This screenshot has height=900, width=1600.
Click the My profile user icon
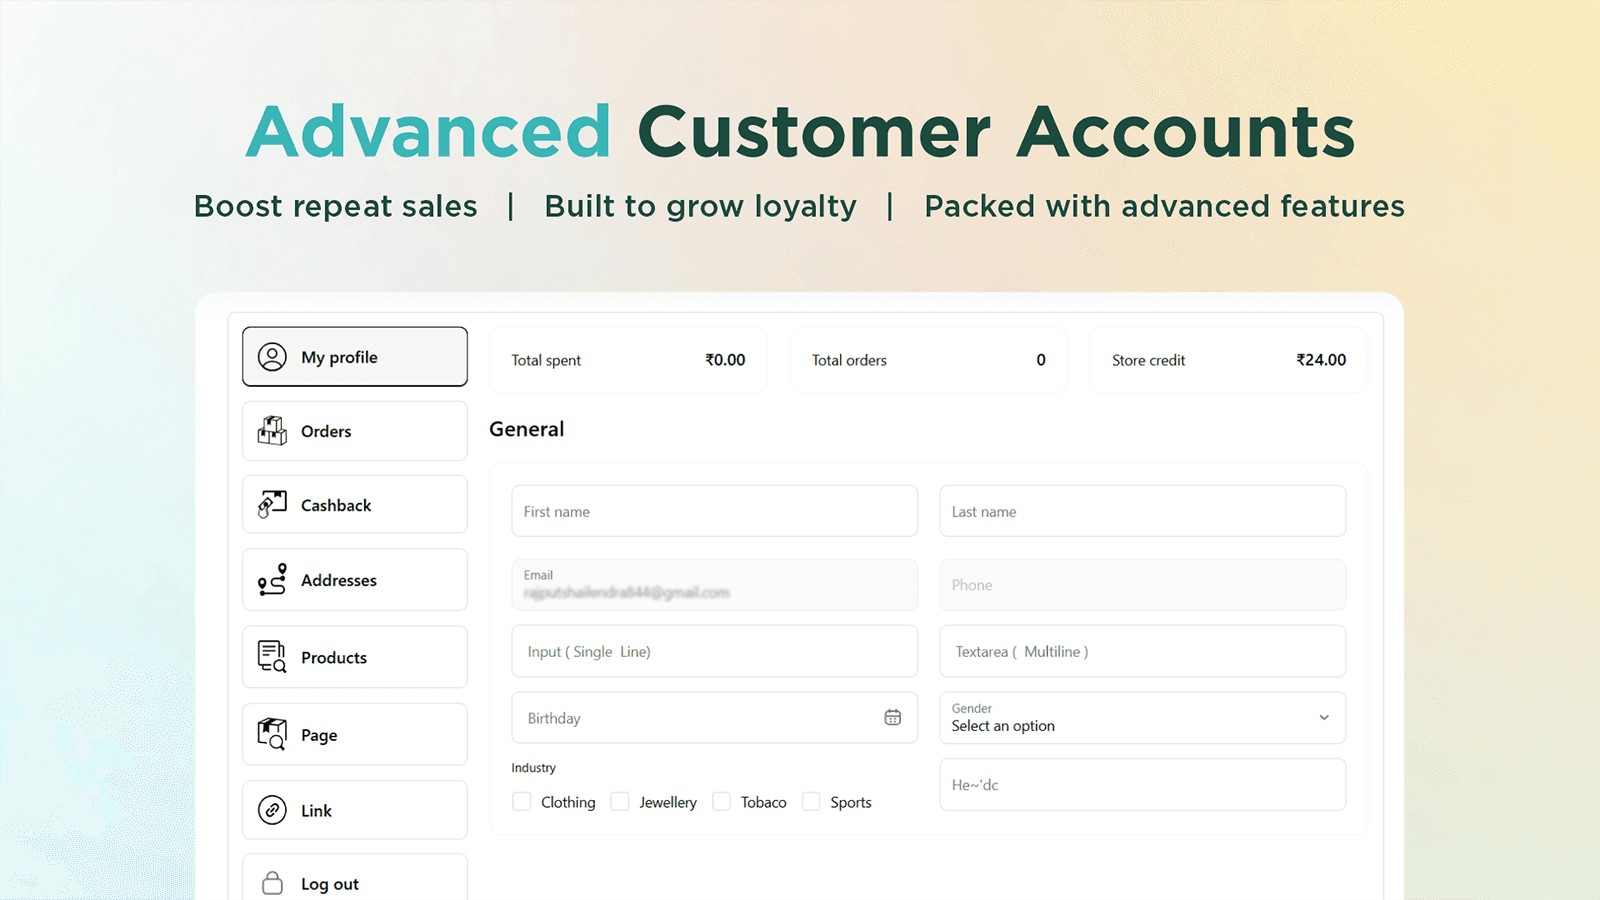271,357
